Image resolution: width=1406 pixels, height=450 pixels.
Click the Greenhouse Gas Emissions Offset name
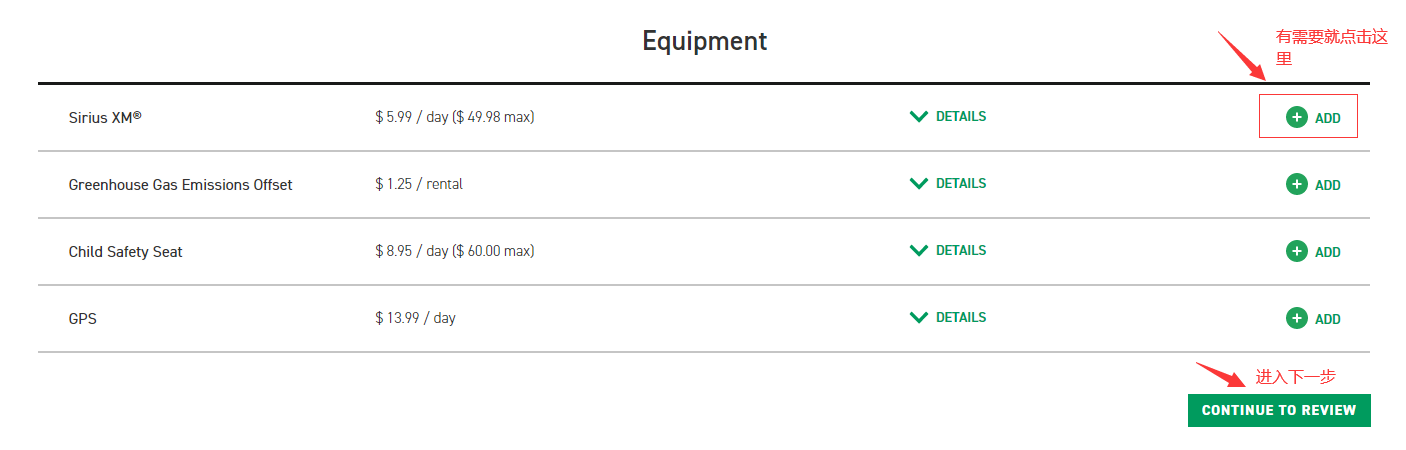180,185
